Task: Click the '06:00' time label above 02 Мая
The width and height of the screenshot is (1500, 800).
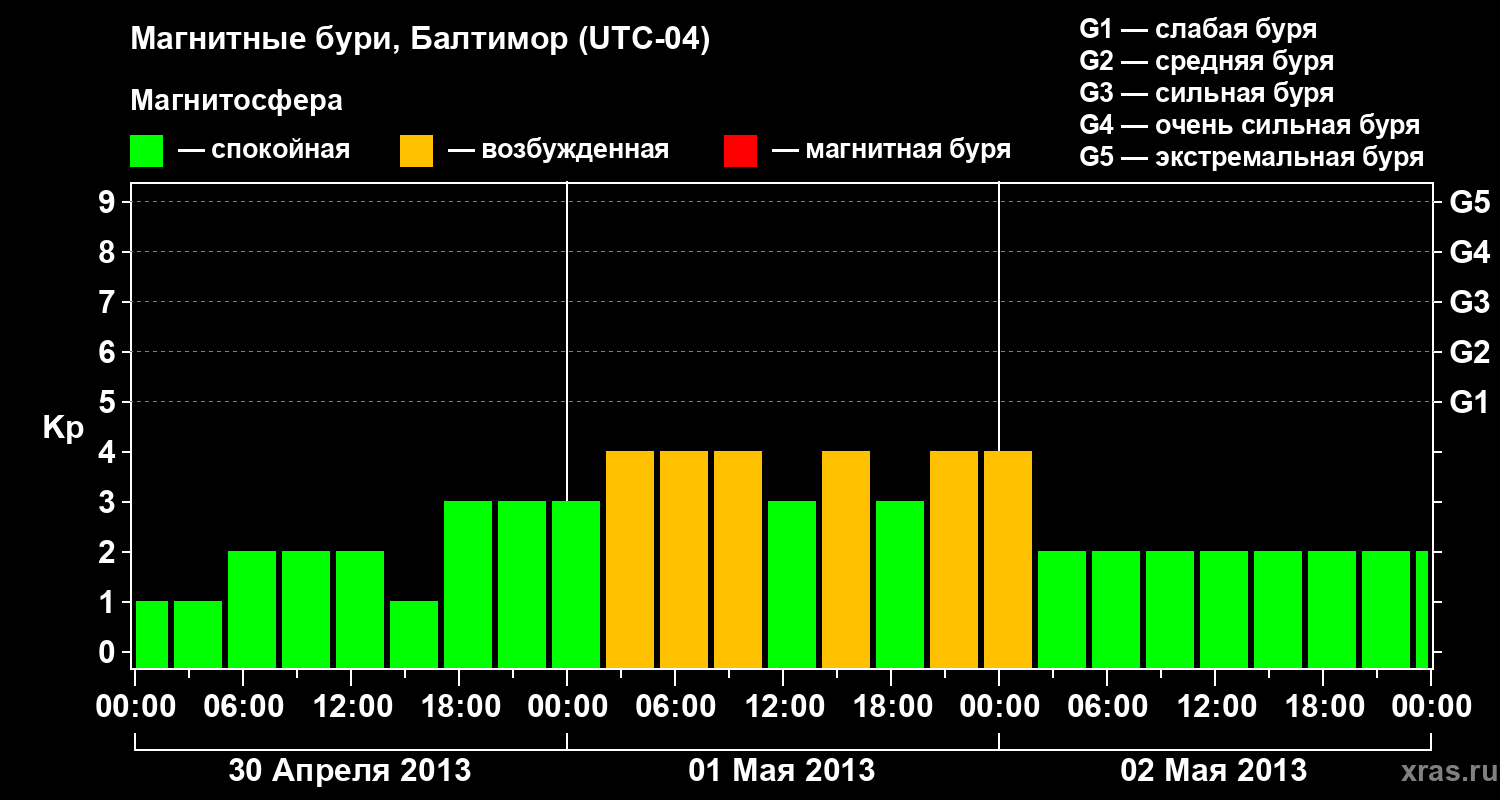Action: coord(1107,707)
